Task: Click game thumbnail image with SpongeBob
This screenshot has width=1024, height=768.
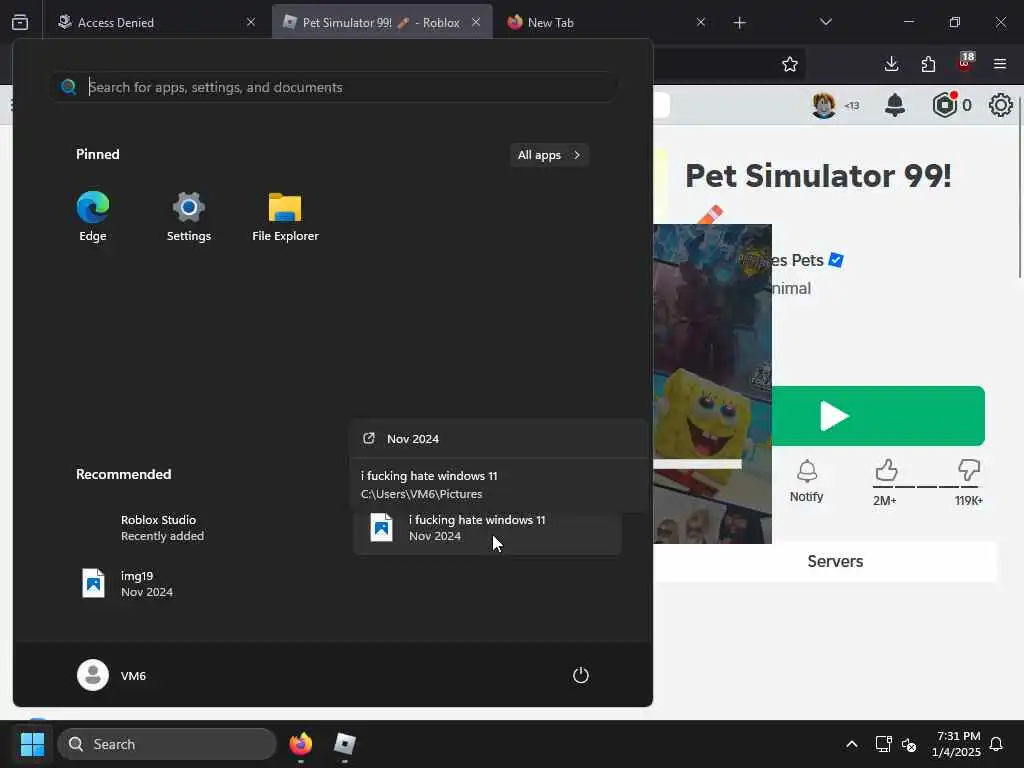Action: coord(712,384)
